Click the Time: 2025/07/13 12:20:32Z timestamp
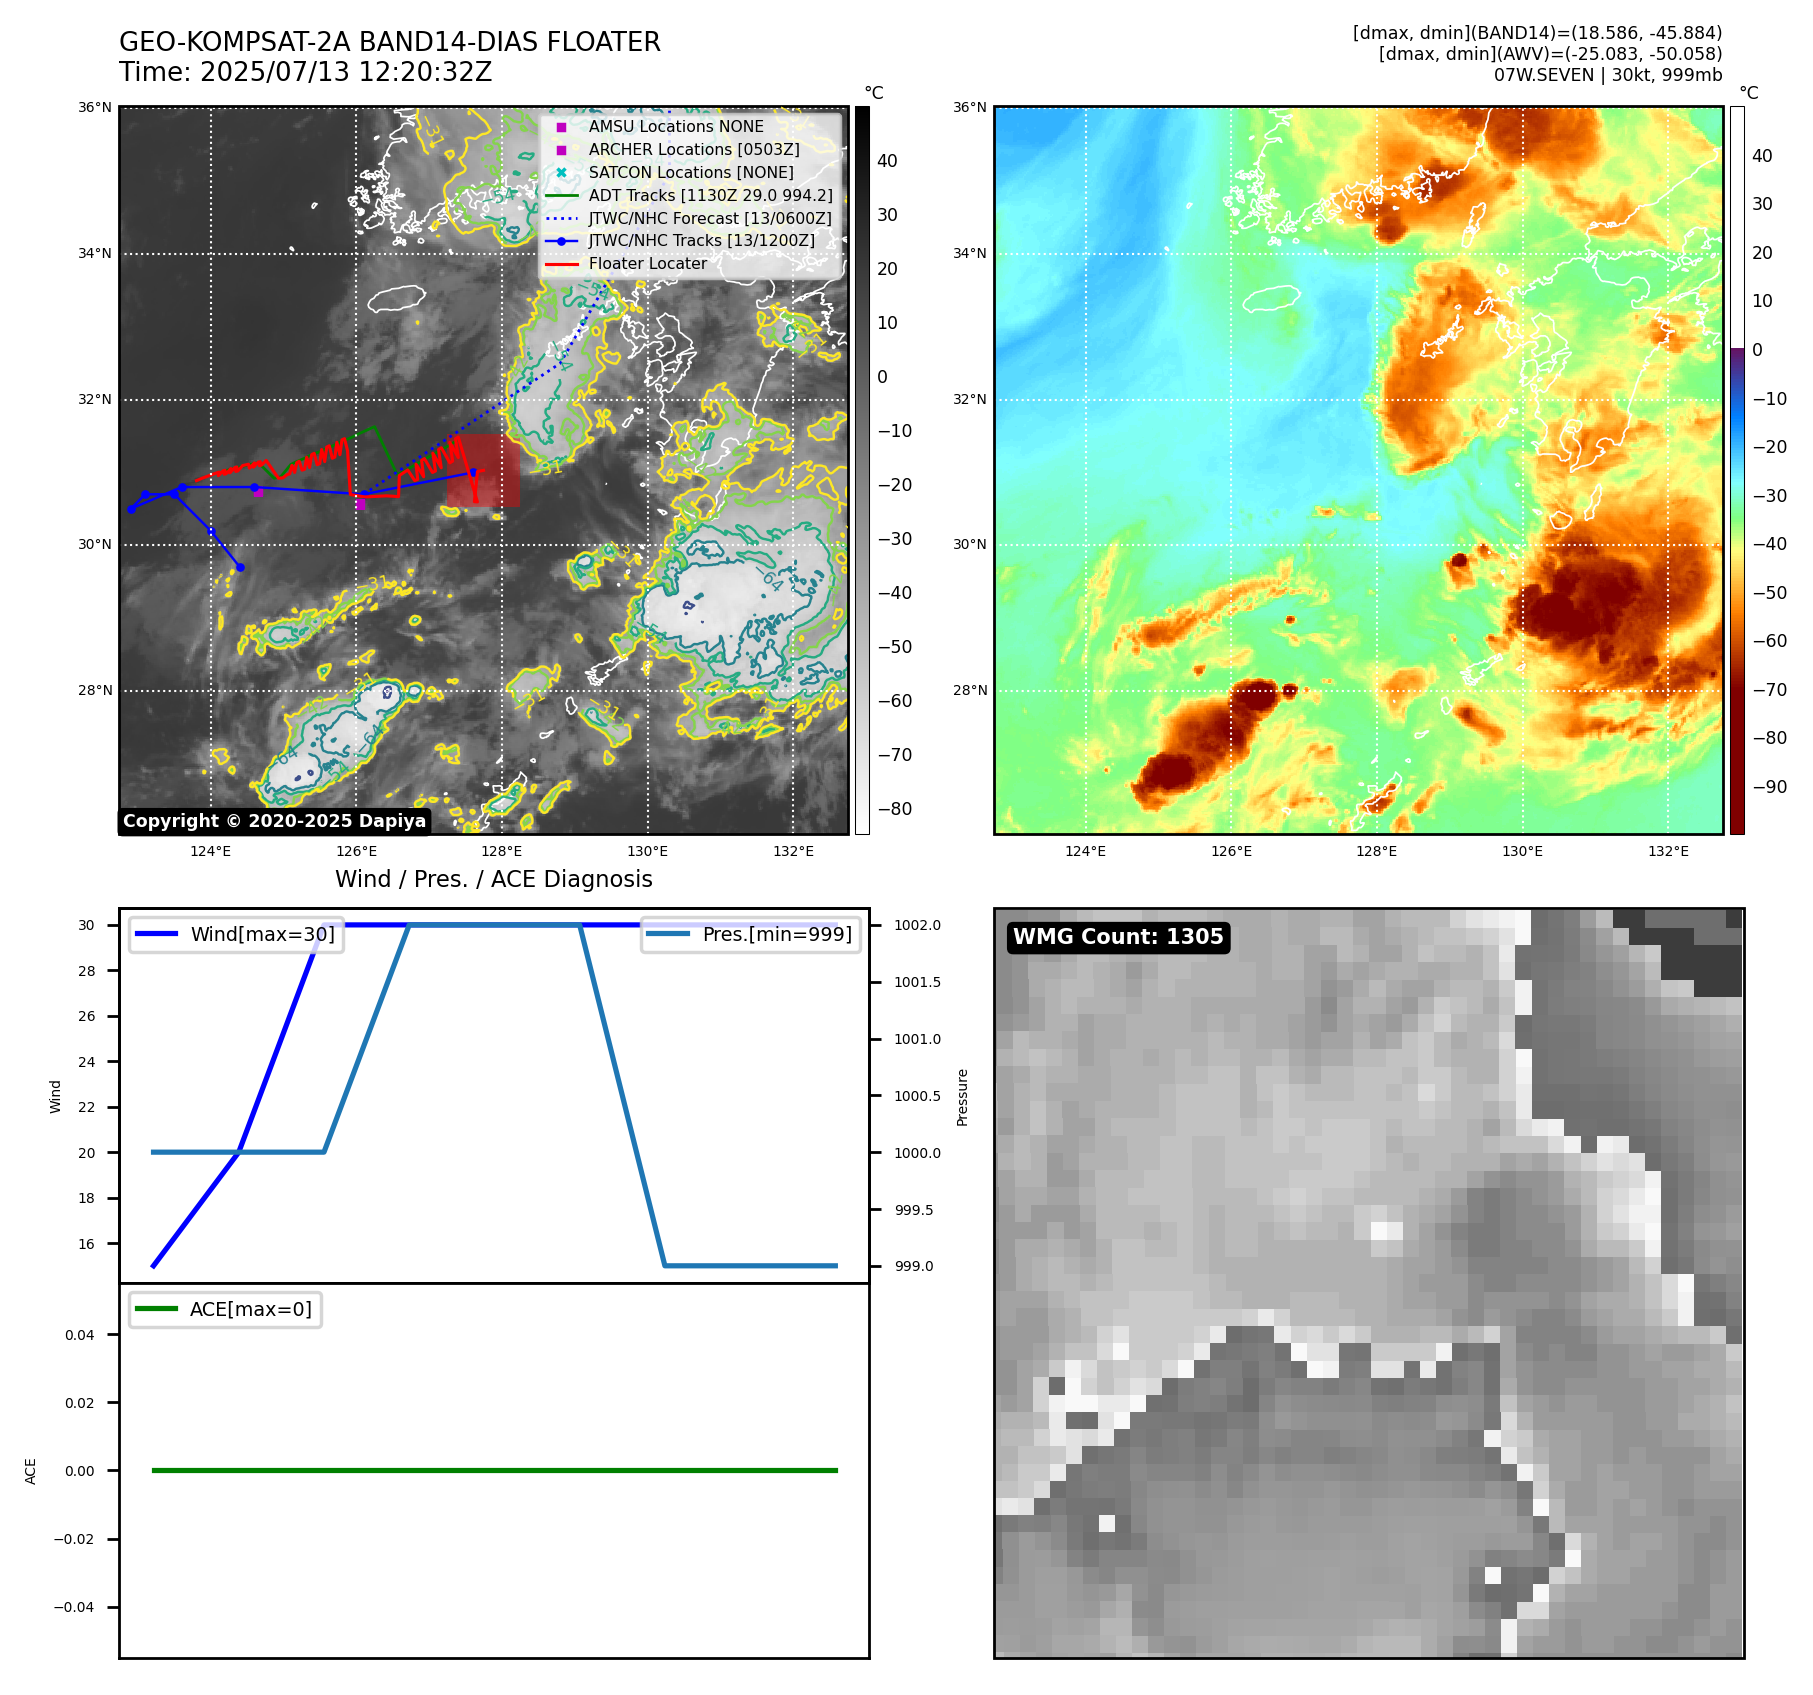 (306, 73)
